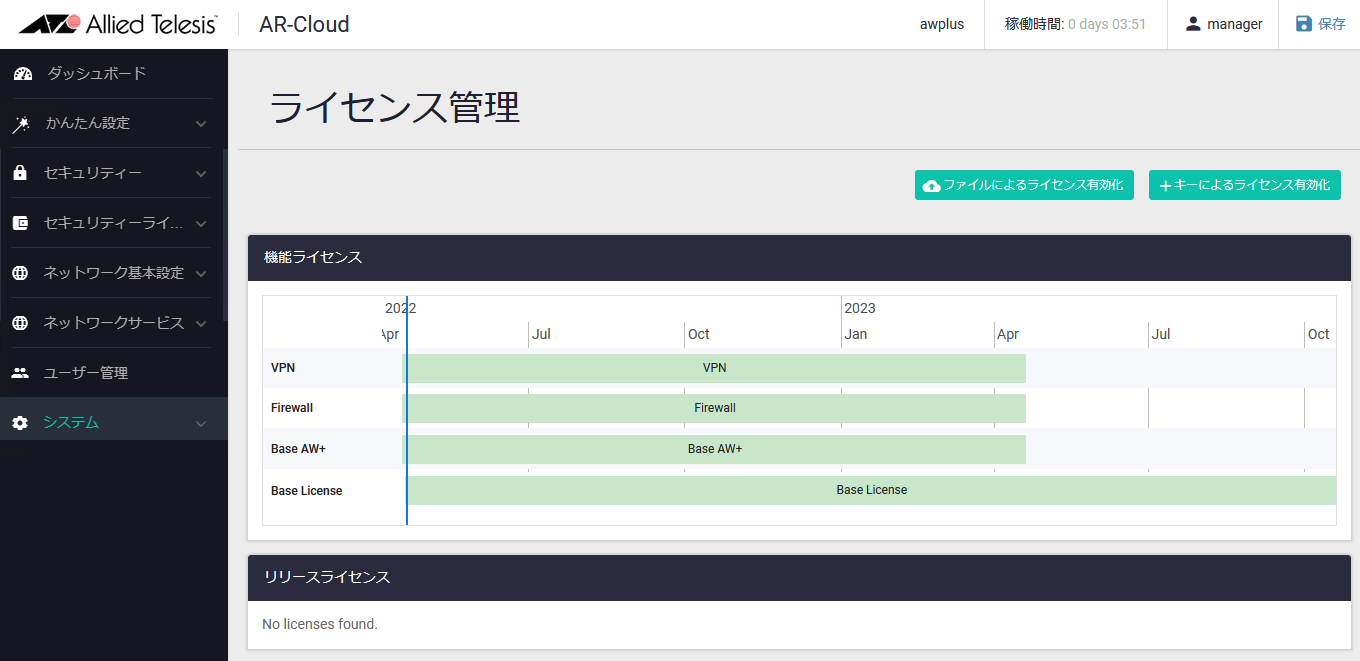Expand the ネットワーク基本設定 chevron
Viewport: 1360px width, 661px height.
pos(201,274)
